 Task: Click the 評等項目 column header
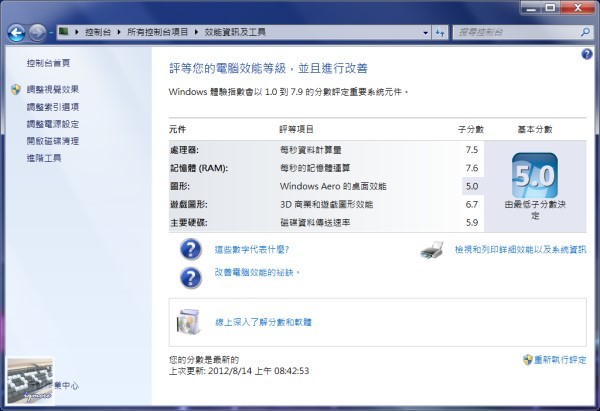coord(297,129)
